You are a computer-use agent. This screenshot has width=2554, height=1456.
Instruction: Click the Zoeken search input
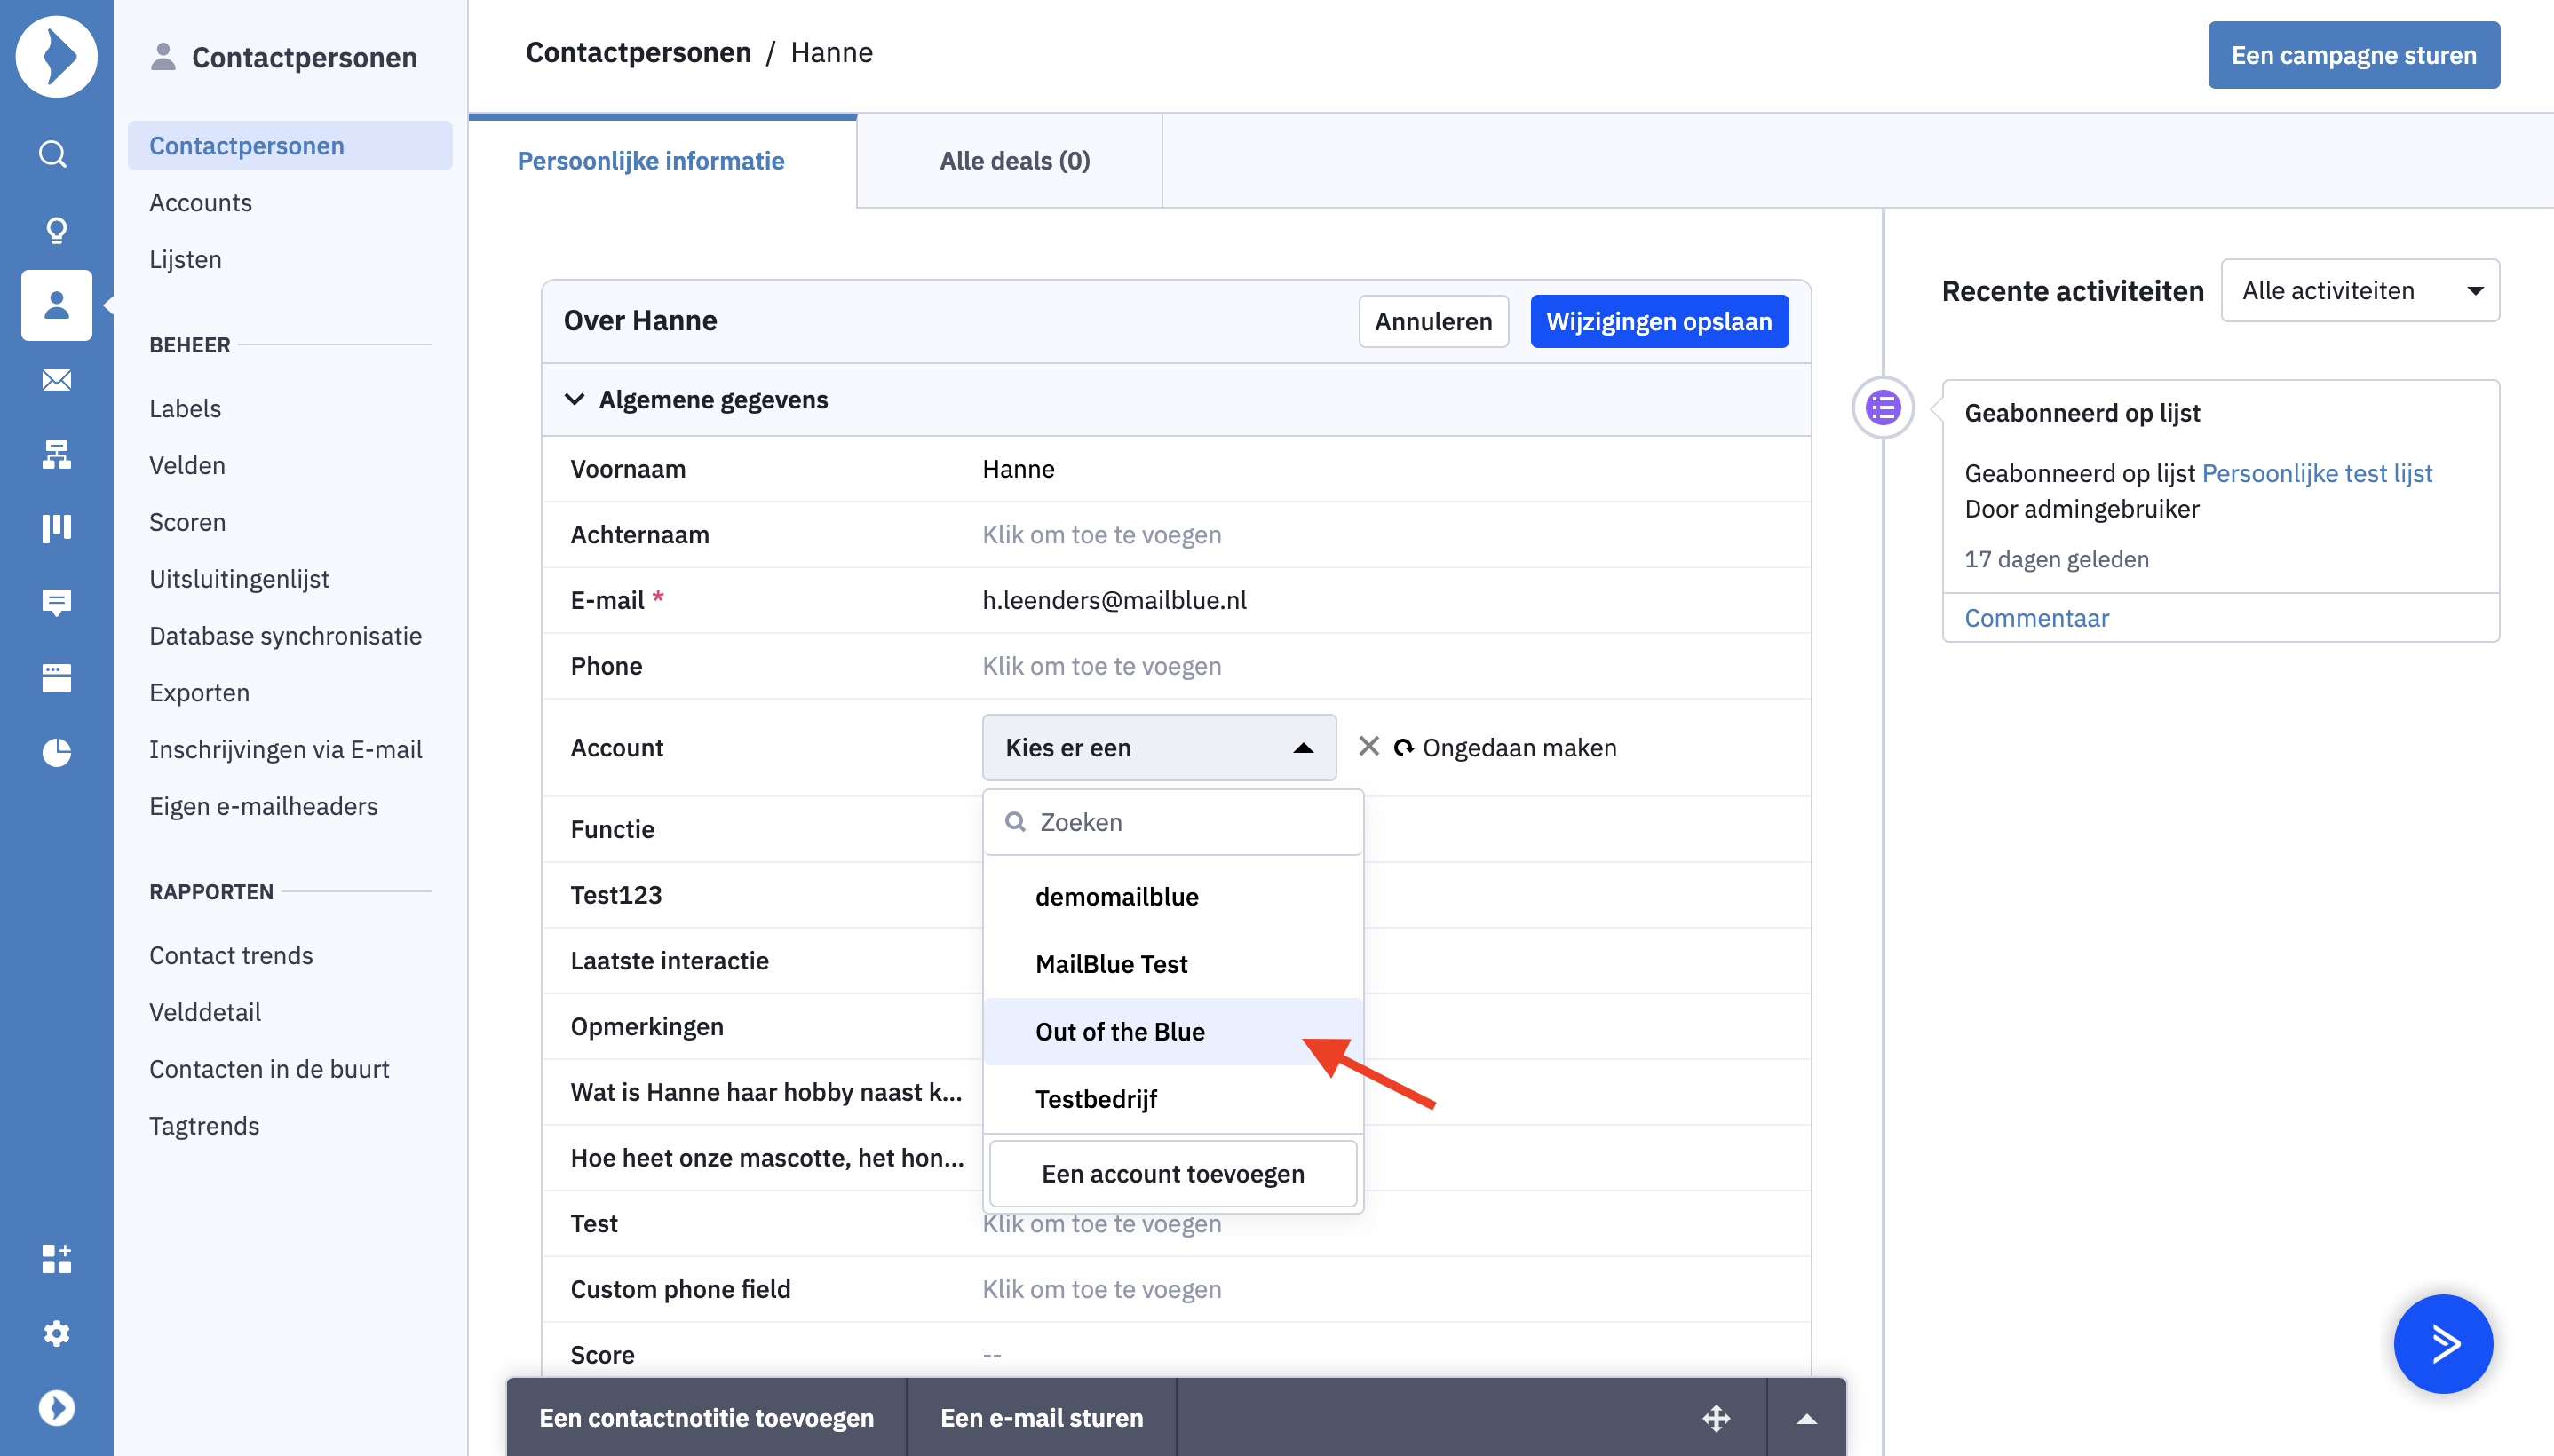point(1173,822)
